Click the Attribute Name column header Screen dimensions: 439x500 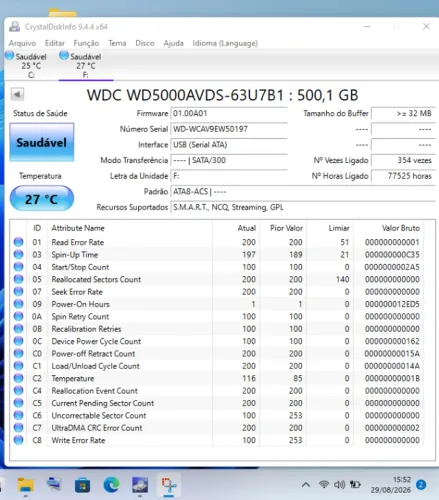tap(78, 228)
